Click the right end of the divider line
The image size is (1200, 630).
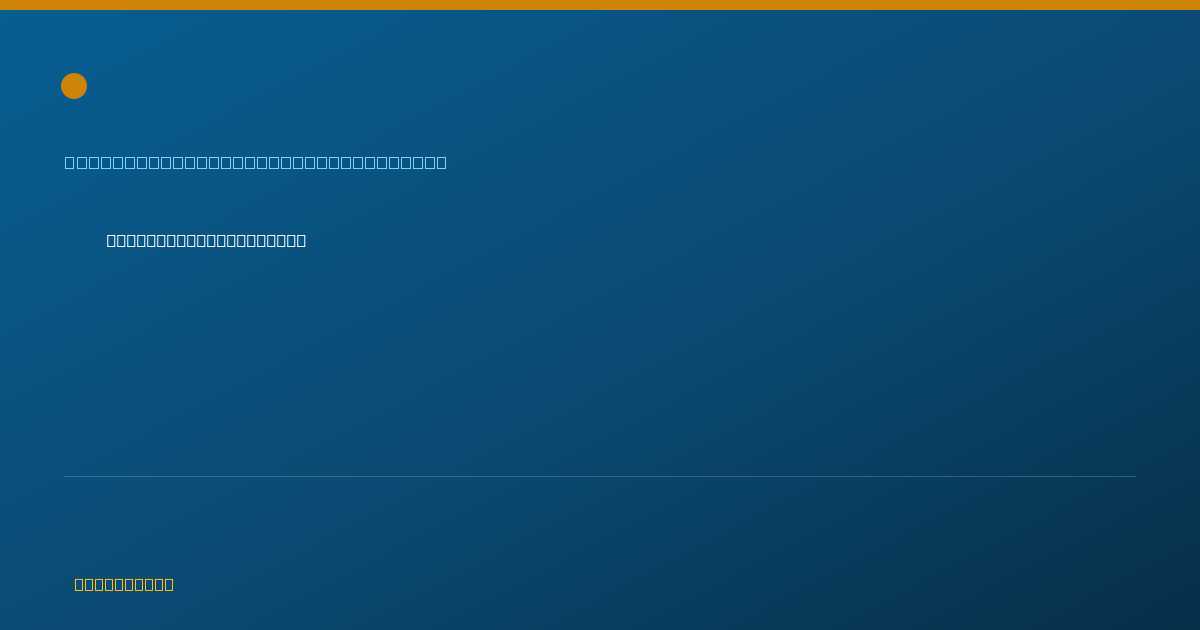click(x=1134, y=476)
